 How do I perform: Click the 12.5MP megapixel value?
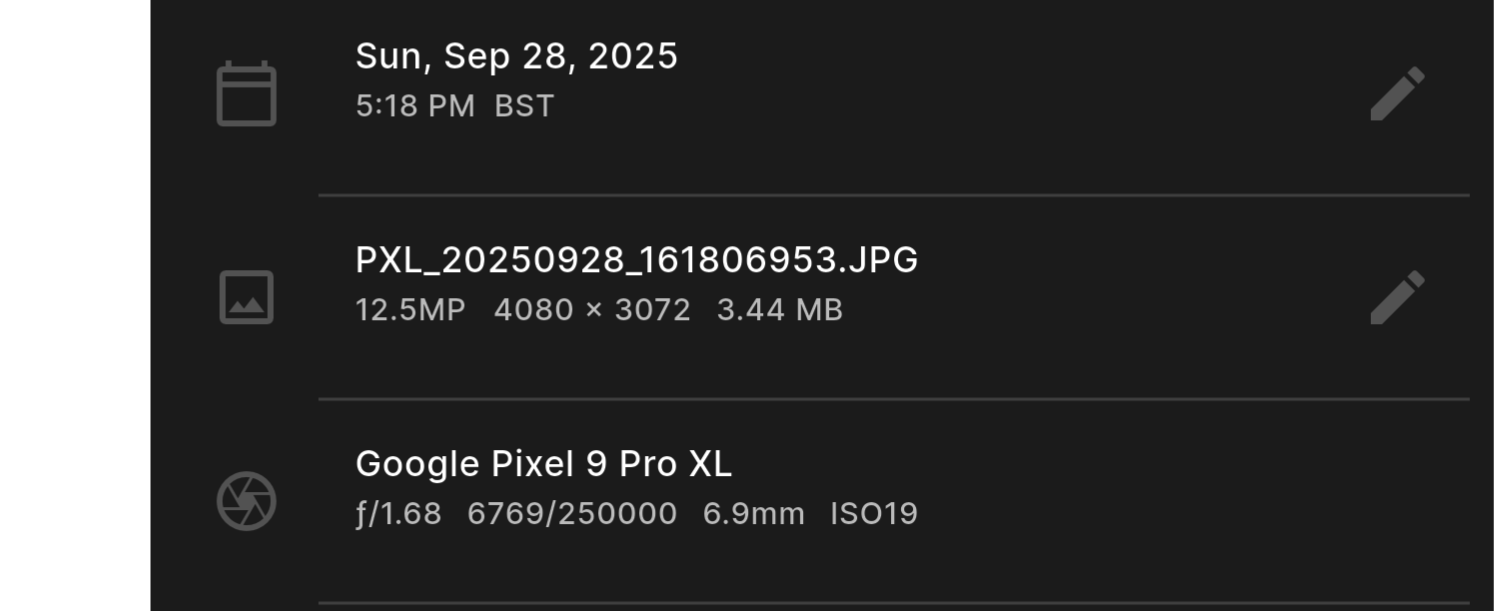pos(410,310)
